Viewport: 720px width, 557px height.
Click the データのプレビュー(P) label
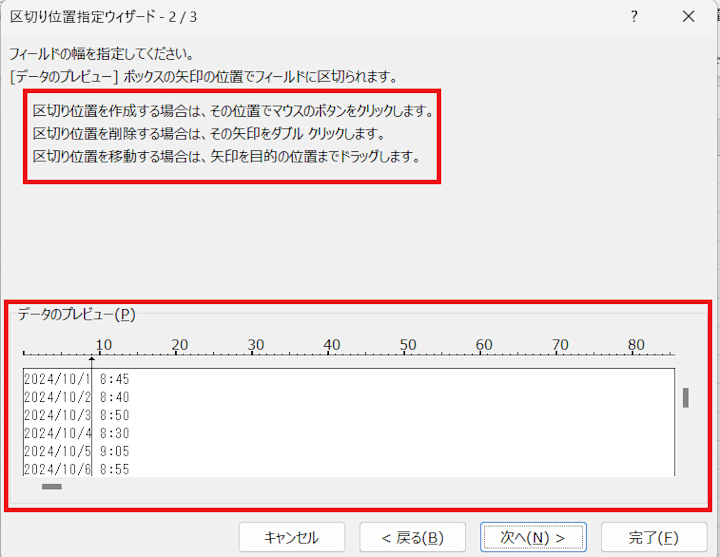[x=76, y=315]
